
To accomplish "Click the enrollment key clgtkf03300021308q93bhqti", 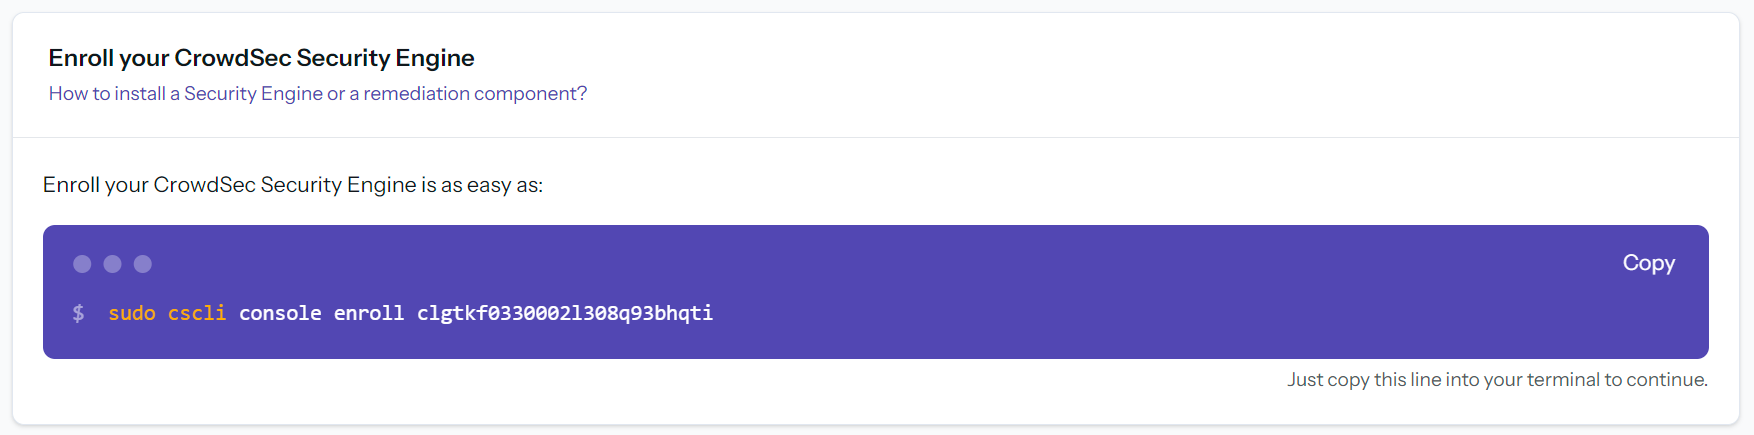I will (565, 313).
